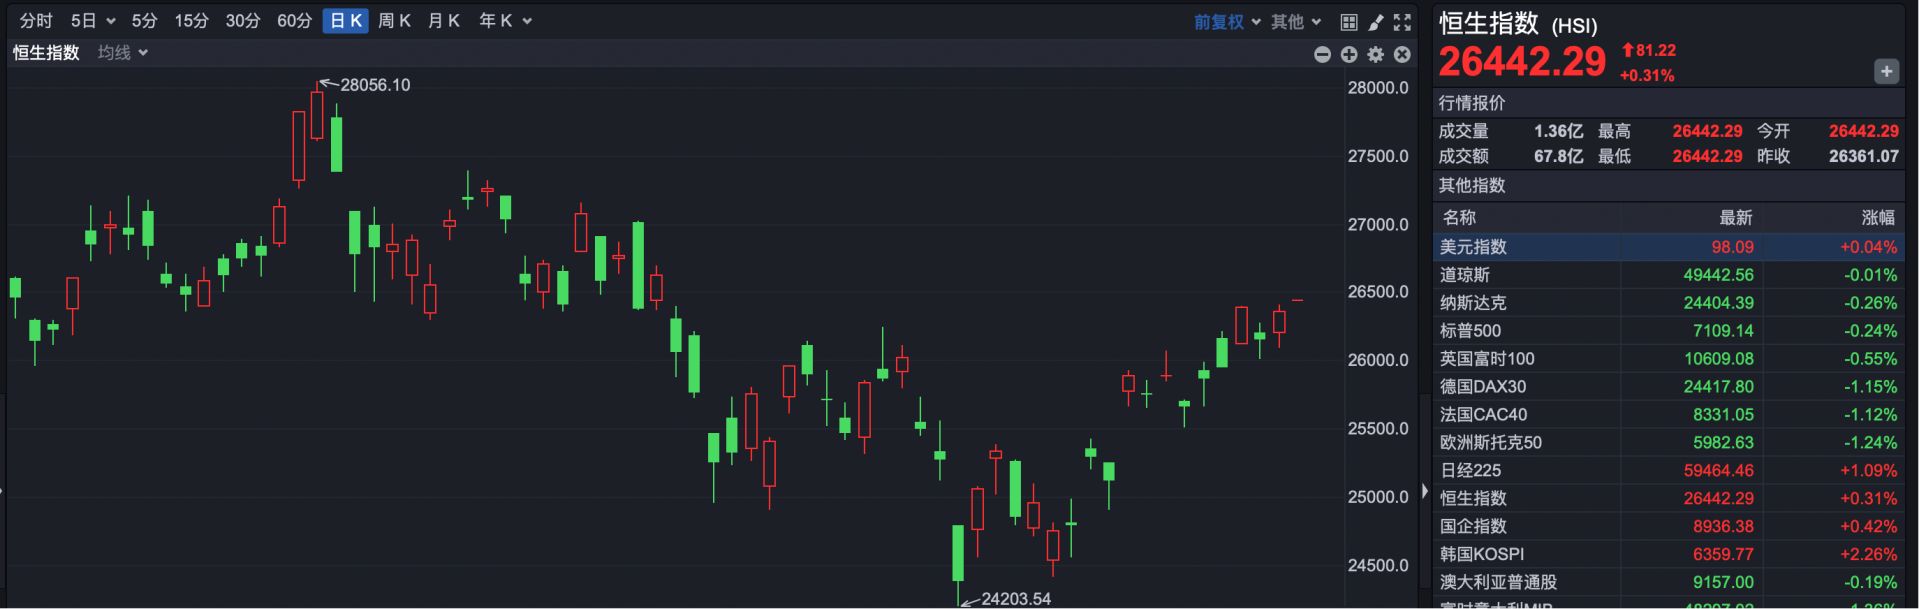This screenshot has width=1919, height=609.
Task: Select the 韩国KOSPI index row
Action: coord(1668,555)
